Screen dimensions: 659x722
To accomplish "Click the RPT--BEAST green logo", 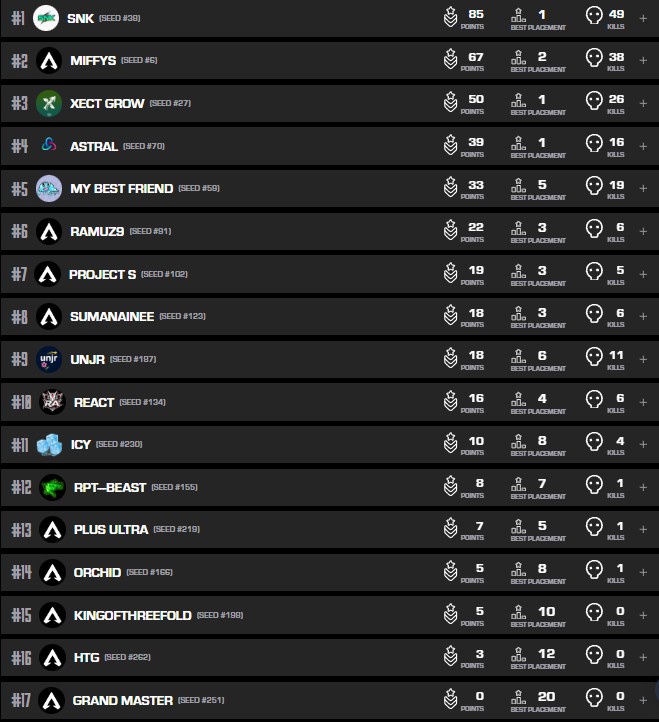I will point(52,487).
